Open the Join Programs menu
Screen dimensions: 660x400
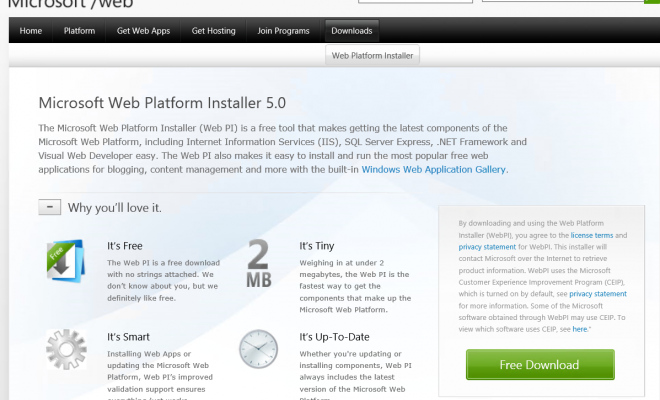[x=283, y=31]
